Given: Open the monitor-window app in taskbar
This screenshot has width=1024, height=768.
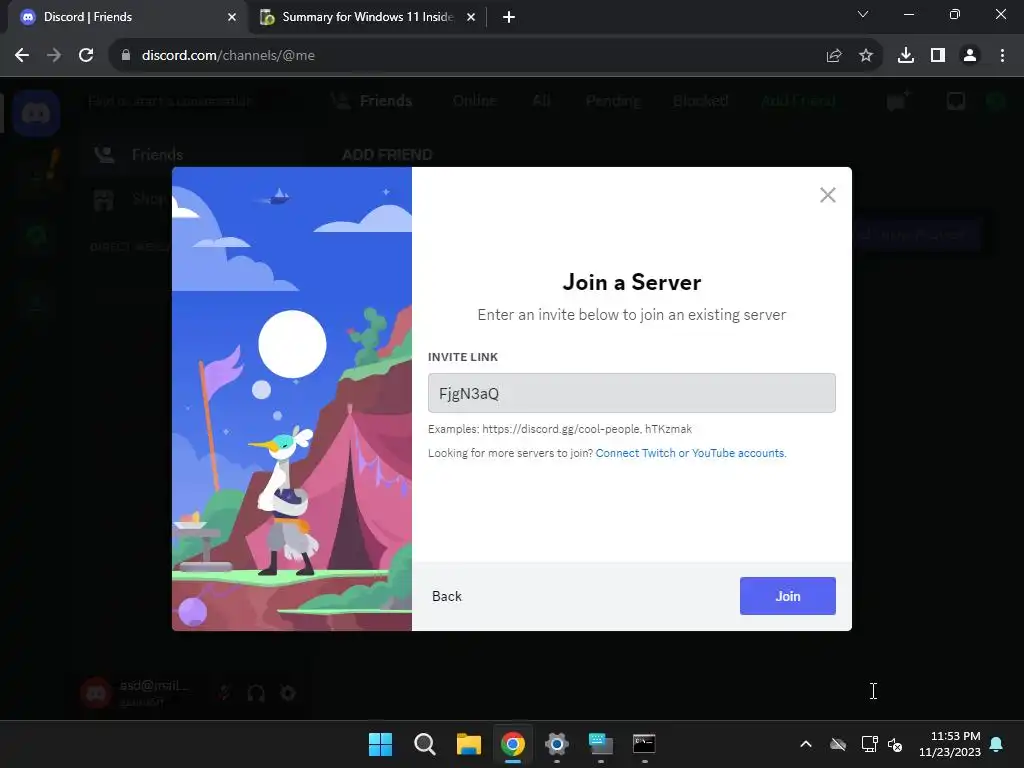Looking at the screenshot, I should (x=600, y=744).
